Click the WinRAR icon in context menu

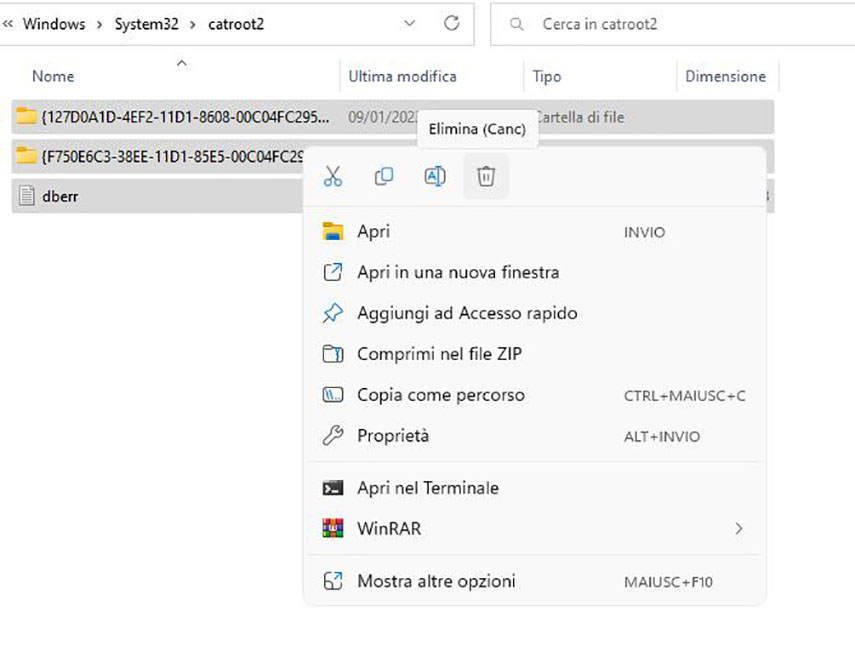click(x=333, y=529)
